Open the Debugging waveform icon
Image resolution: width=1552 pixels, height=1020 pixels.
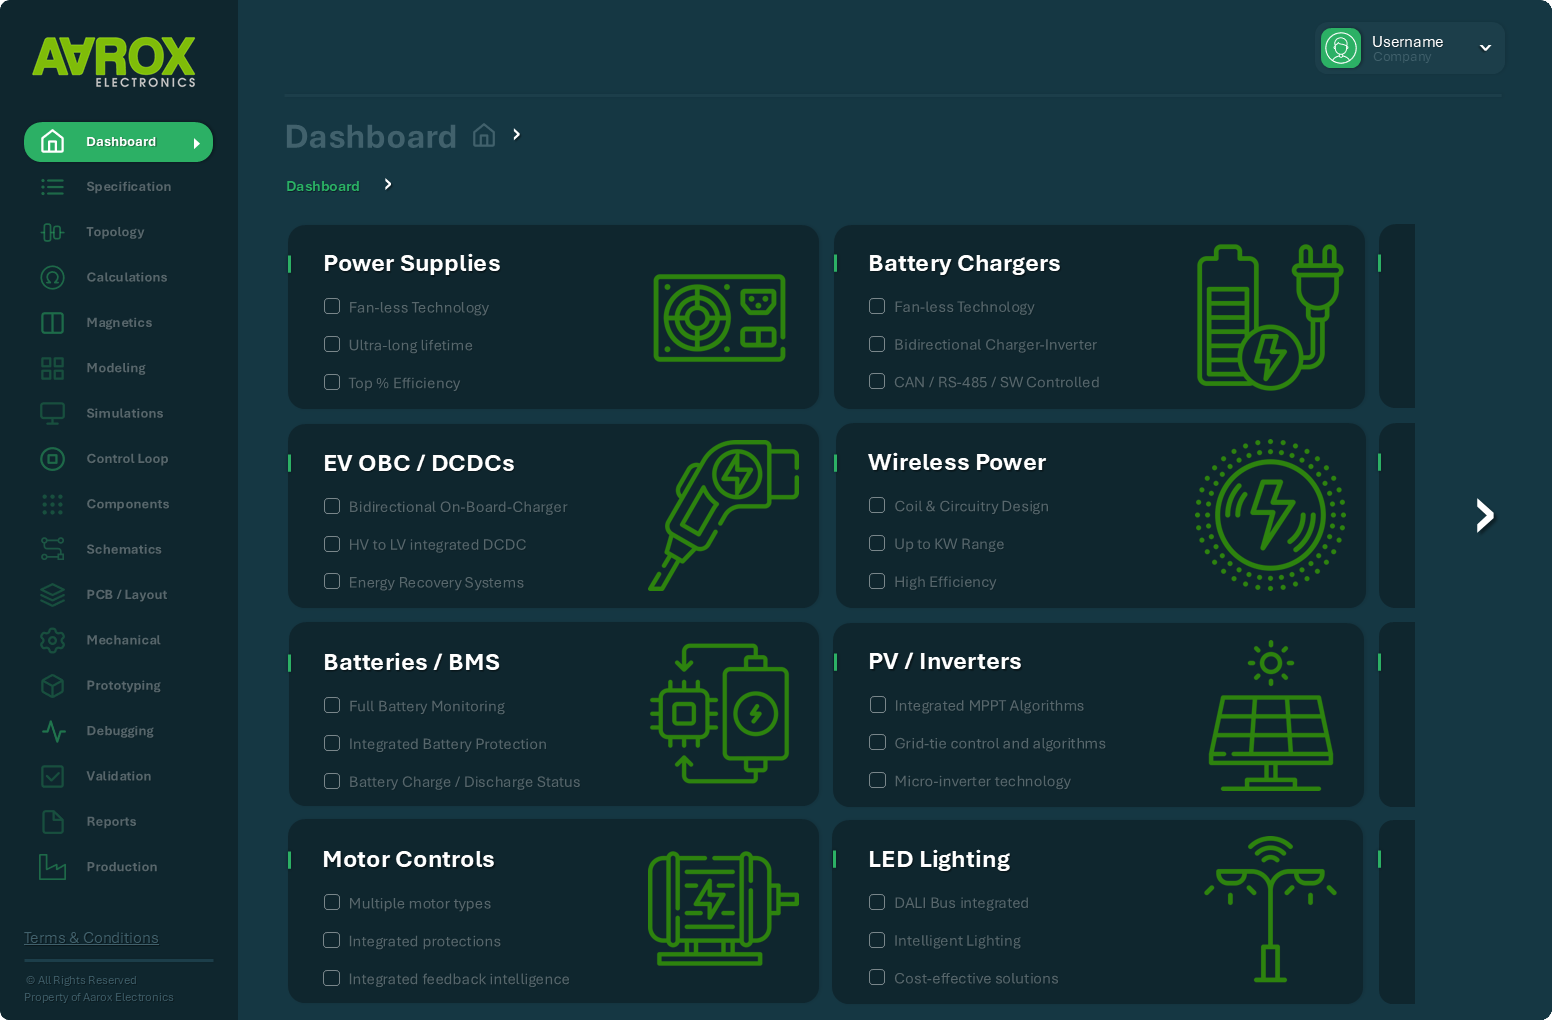(x=52, y=730)
